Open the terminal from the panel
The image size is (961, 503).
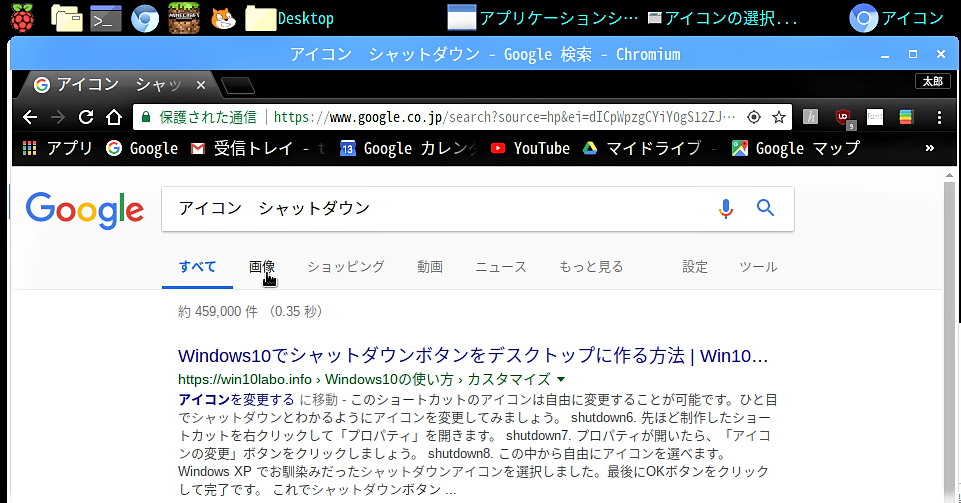point(106,18)
